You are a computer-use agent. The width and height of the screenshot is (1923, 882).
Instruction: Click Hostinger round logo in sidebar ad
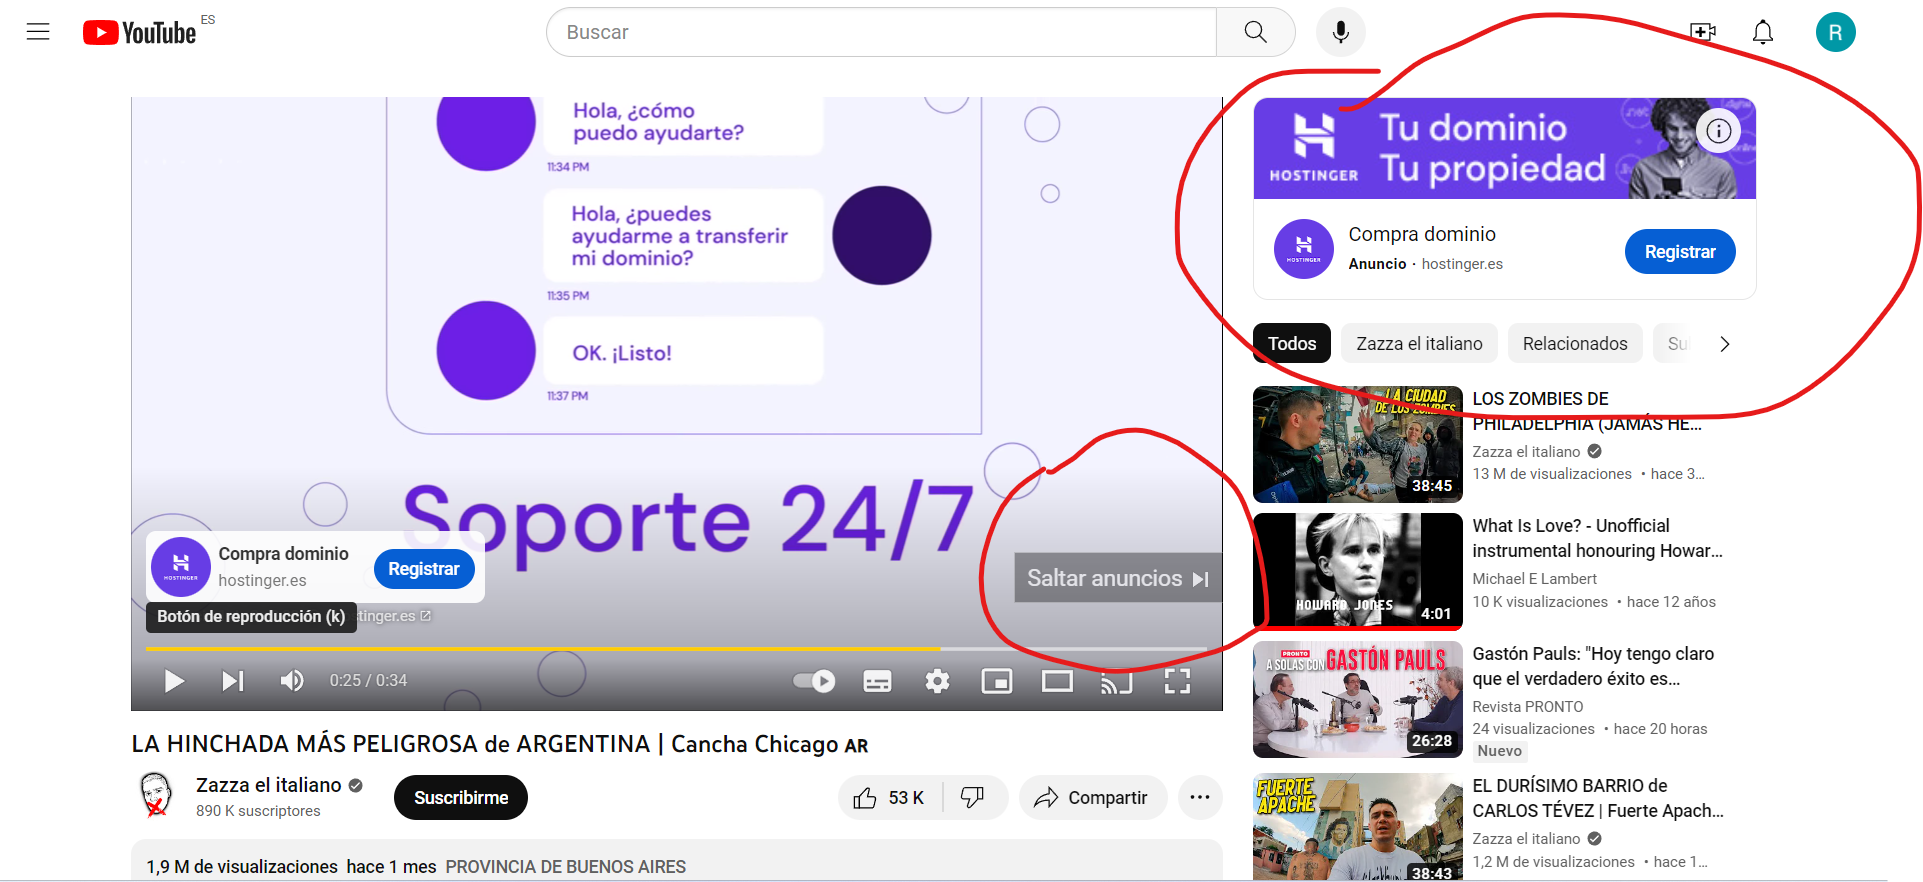point(1303,249)
